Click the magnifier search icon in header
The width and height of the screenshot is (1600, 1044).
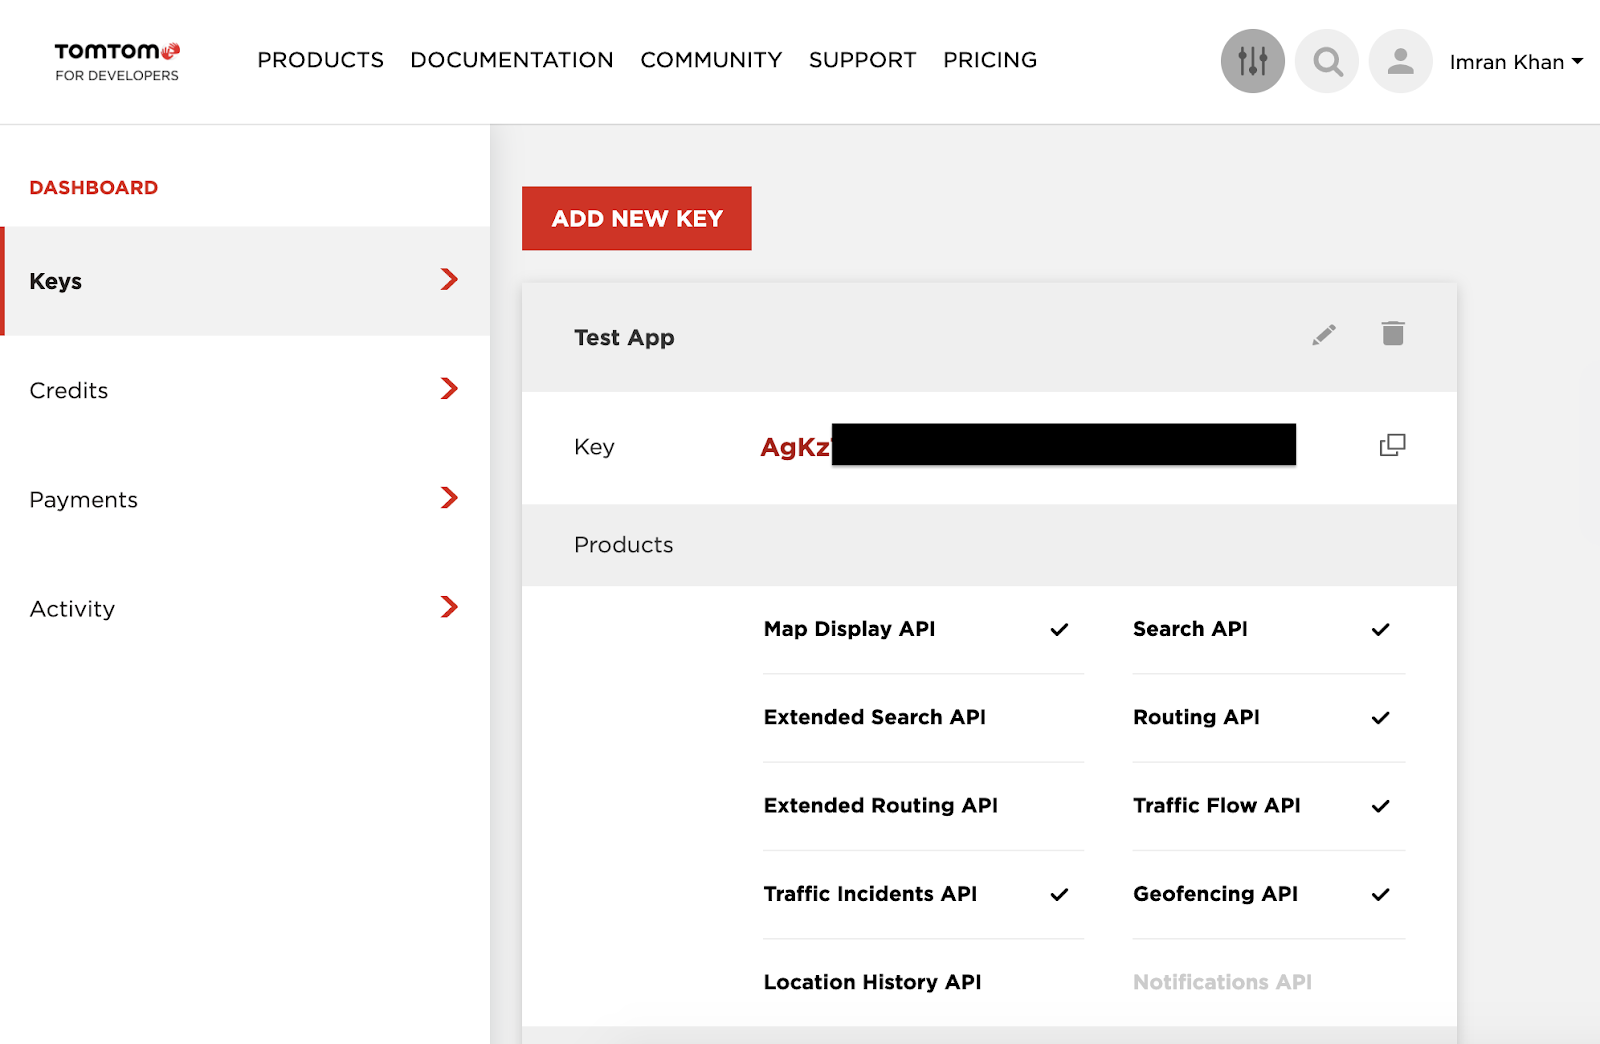[1327, 61]
